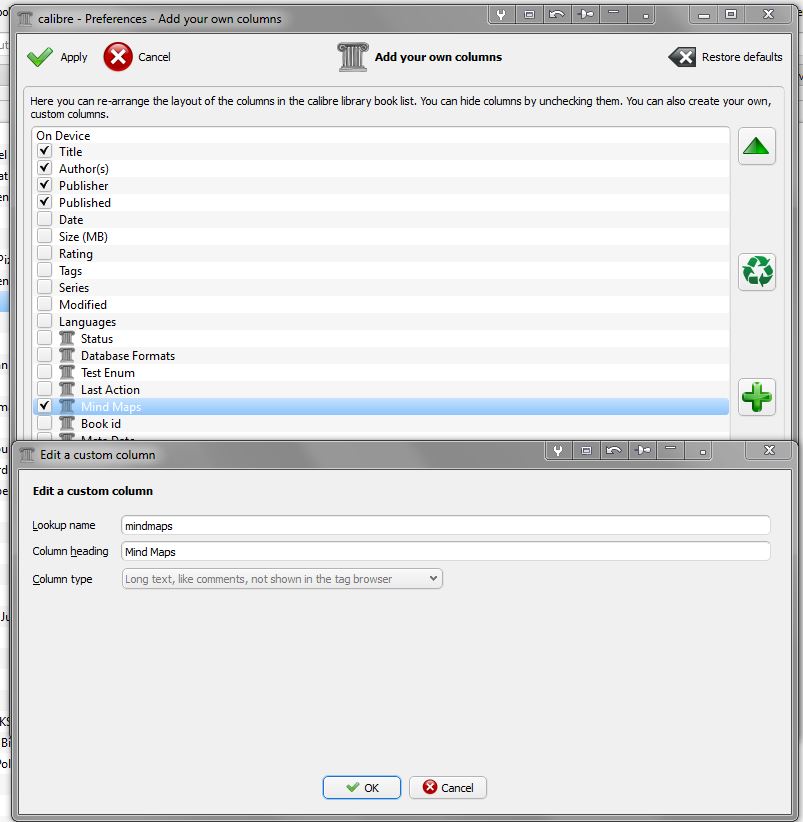
Task: Enable the Modified column checkbox
Action: [45, 304]
